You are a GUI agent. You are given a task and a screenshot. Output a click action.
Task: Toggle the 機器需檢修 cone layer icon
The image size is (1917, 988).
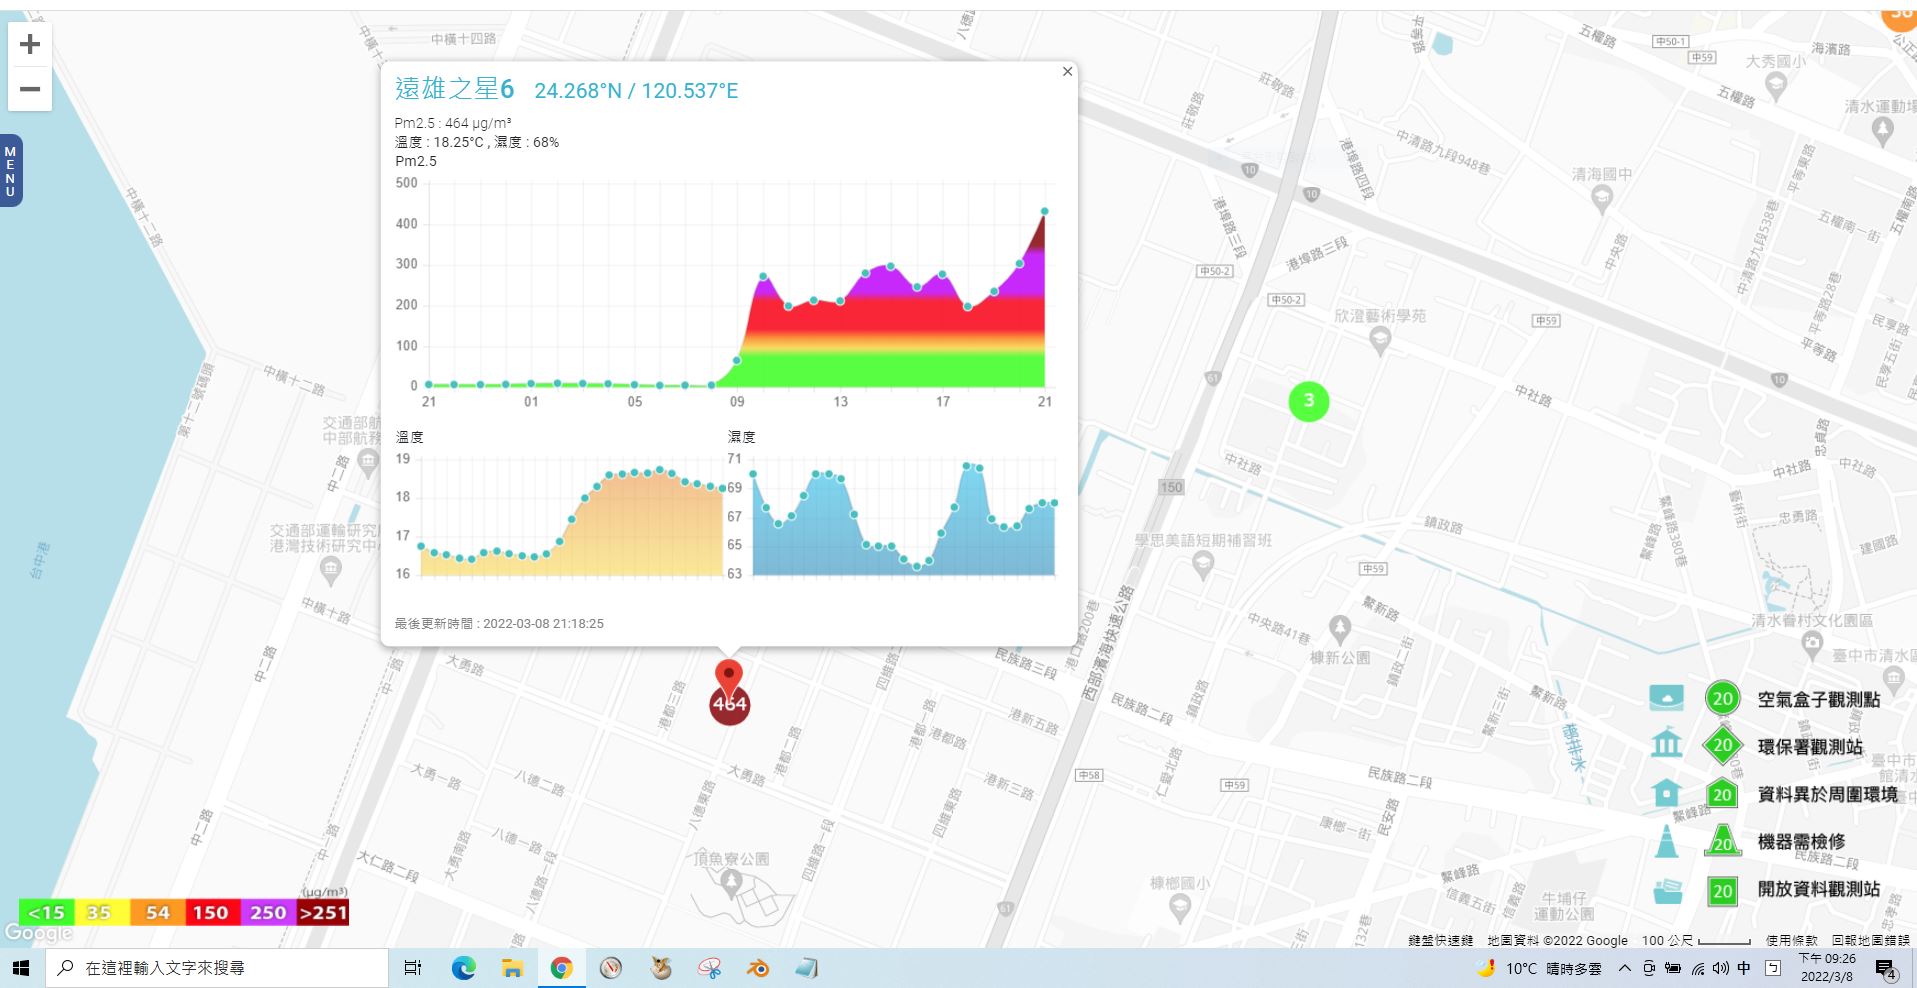pos(1666,841)
